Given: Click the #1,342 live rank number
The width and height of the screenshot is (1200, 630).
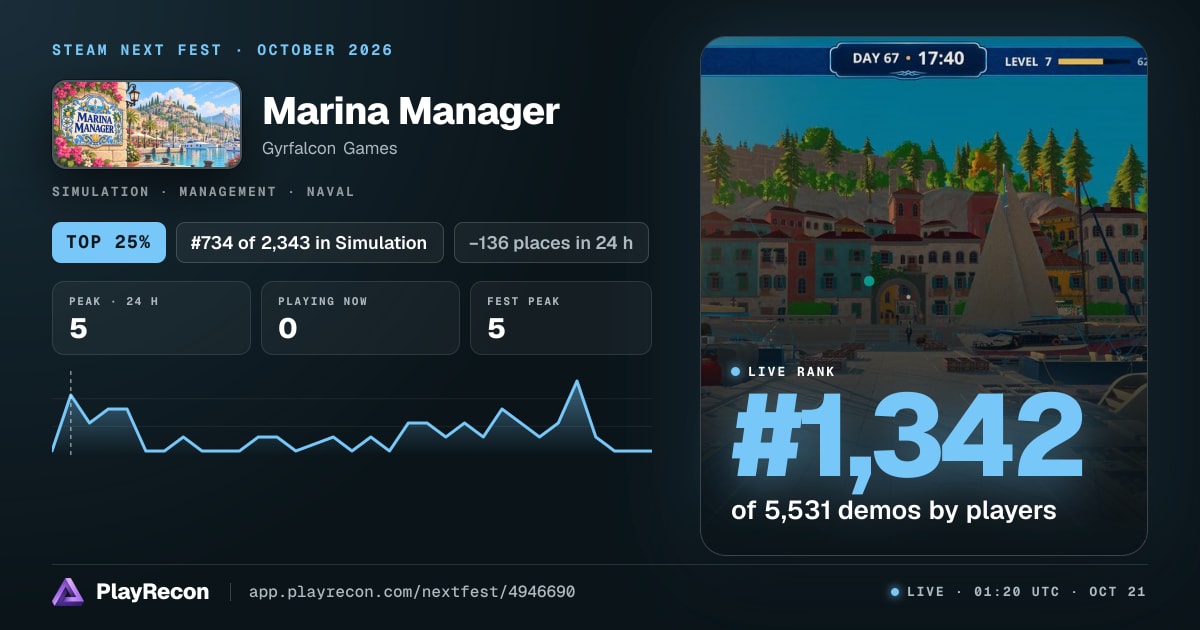Looking at the screenshot, I should click(x=908, y=437).
